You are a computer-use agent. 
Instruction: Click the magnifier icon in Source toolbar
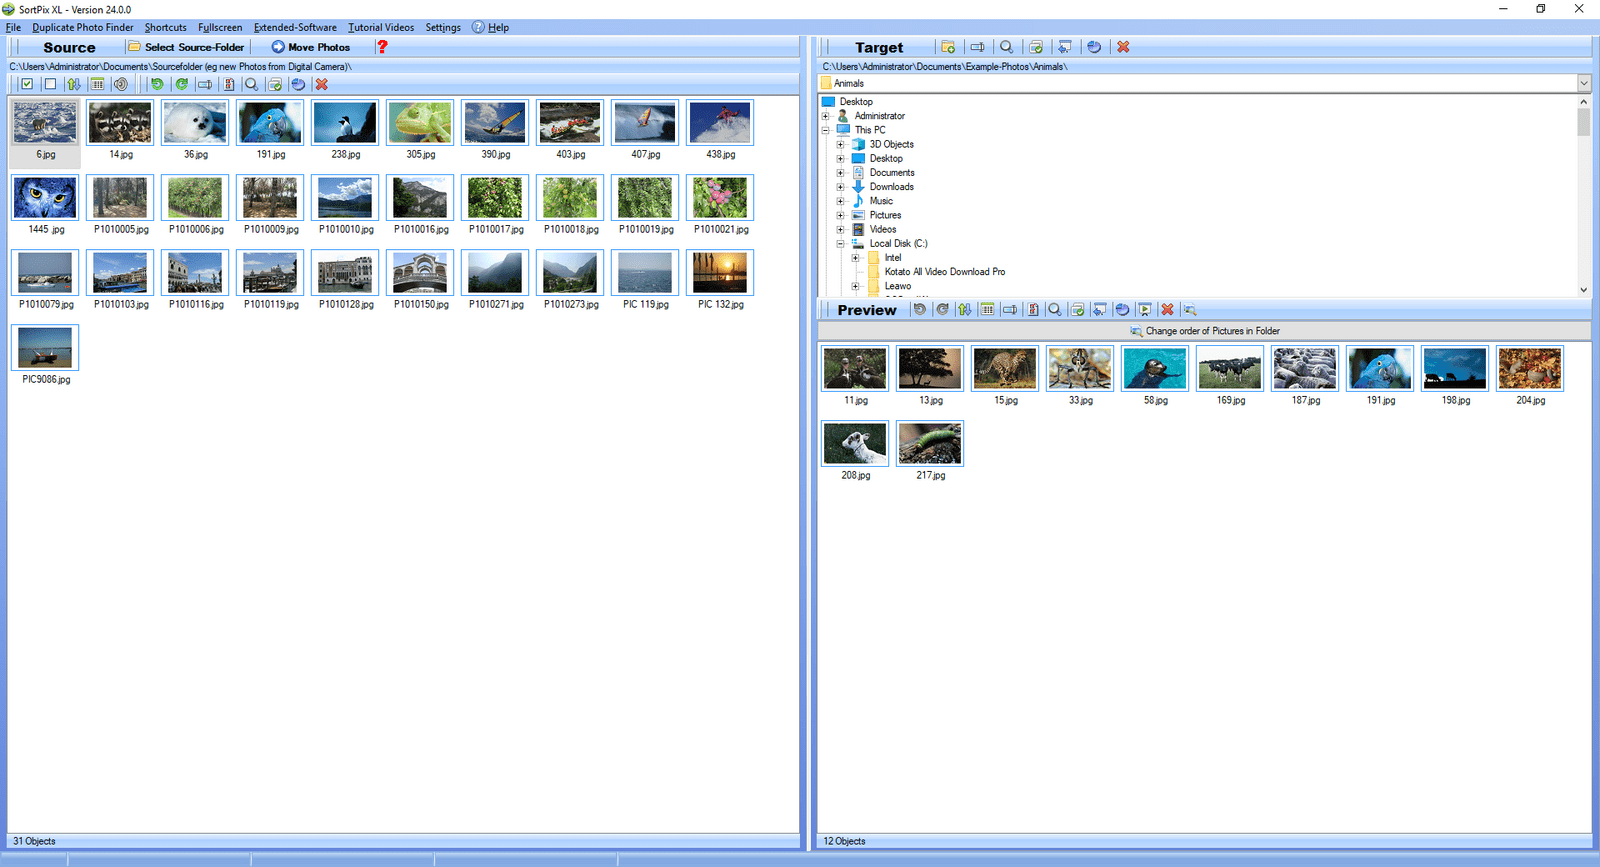click(x=252, y=85)
